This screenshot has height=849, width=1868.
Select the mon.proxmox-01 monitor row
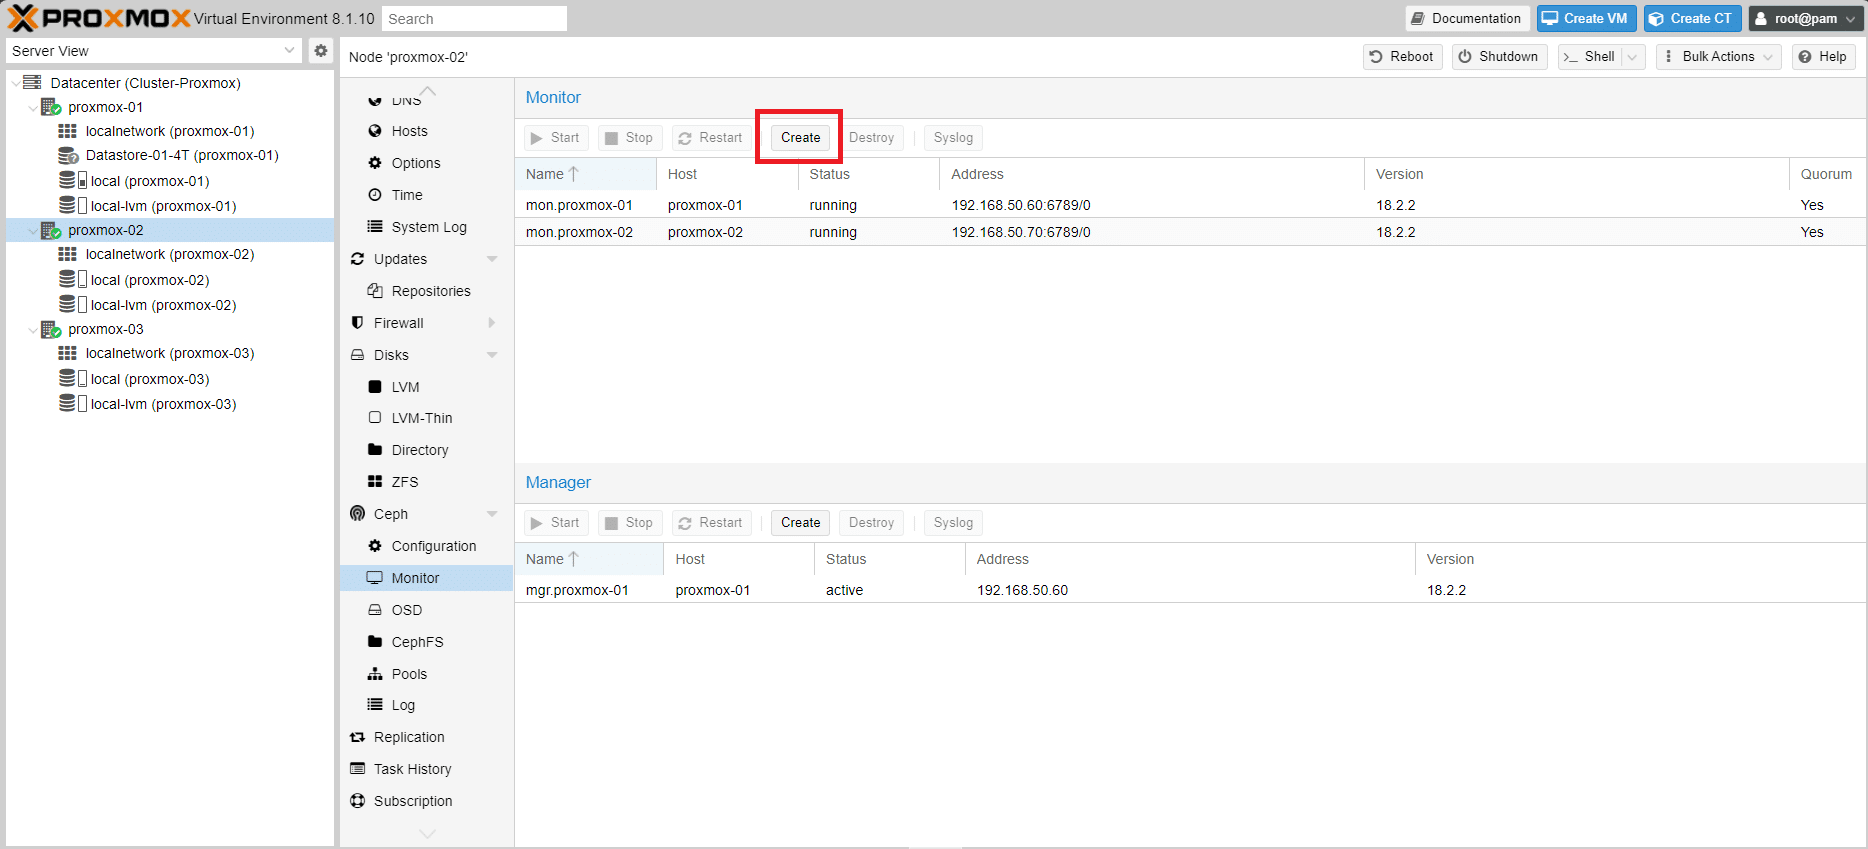pyautogui.click(x=1190, y=205)
